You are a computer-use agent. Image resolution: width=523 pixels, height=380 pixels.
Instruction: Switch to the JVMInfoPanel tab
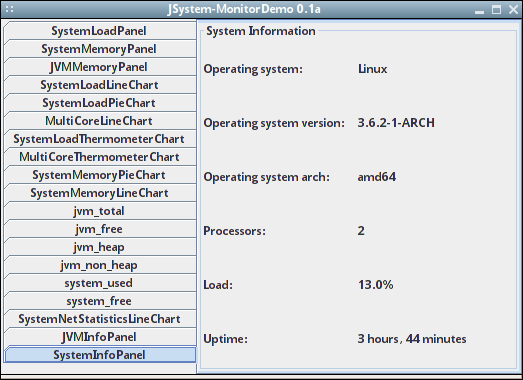click(100, 337)
